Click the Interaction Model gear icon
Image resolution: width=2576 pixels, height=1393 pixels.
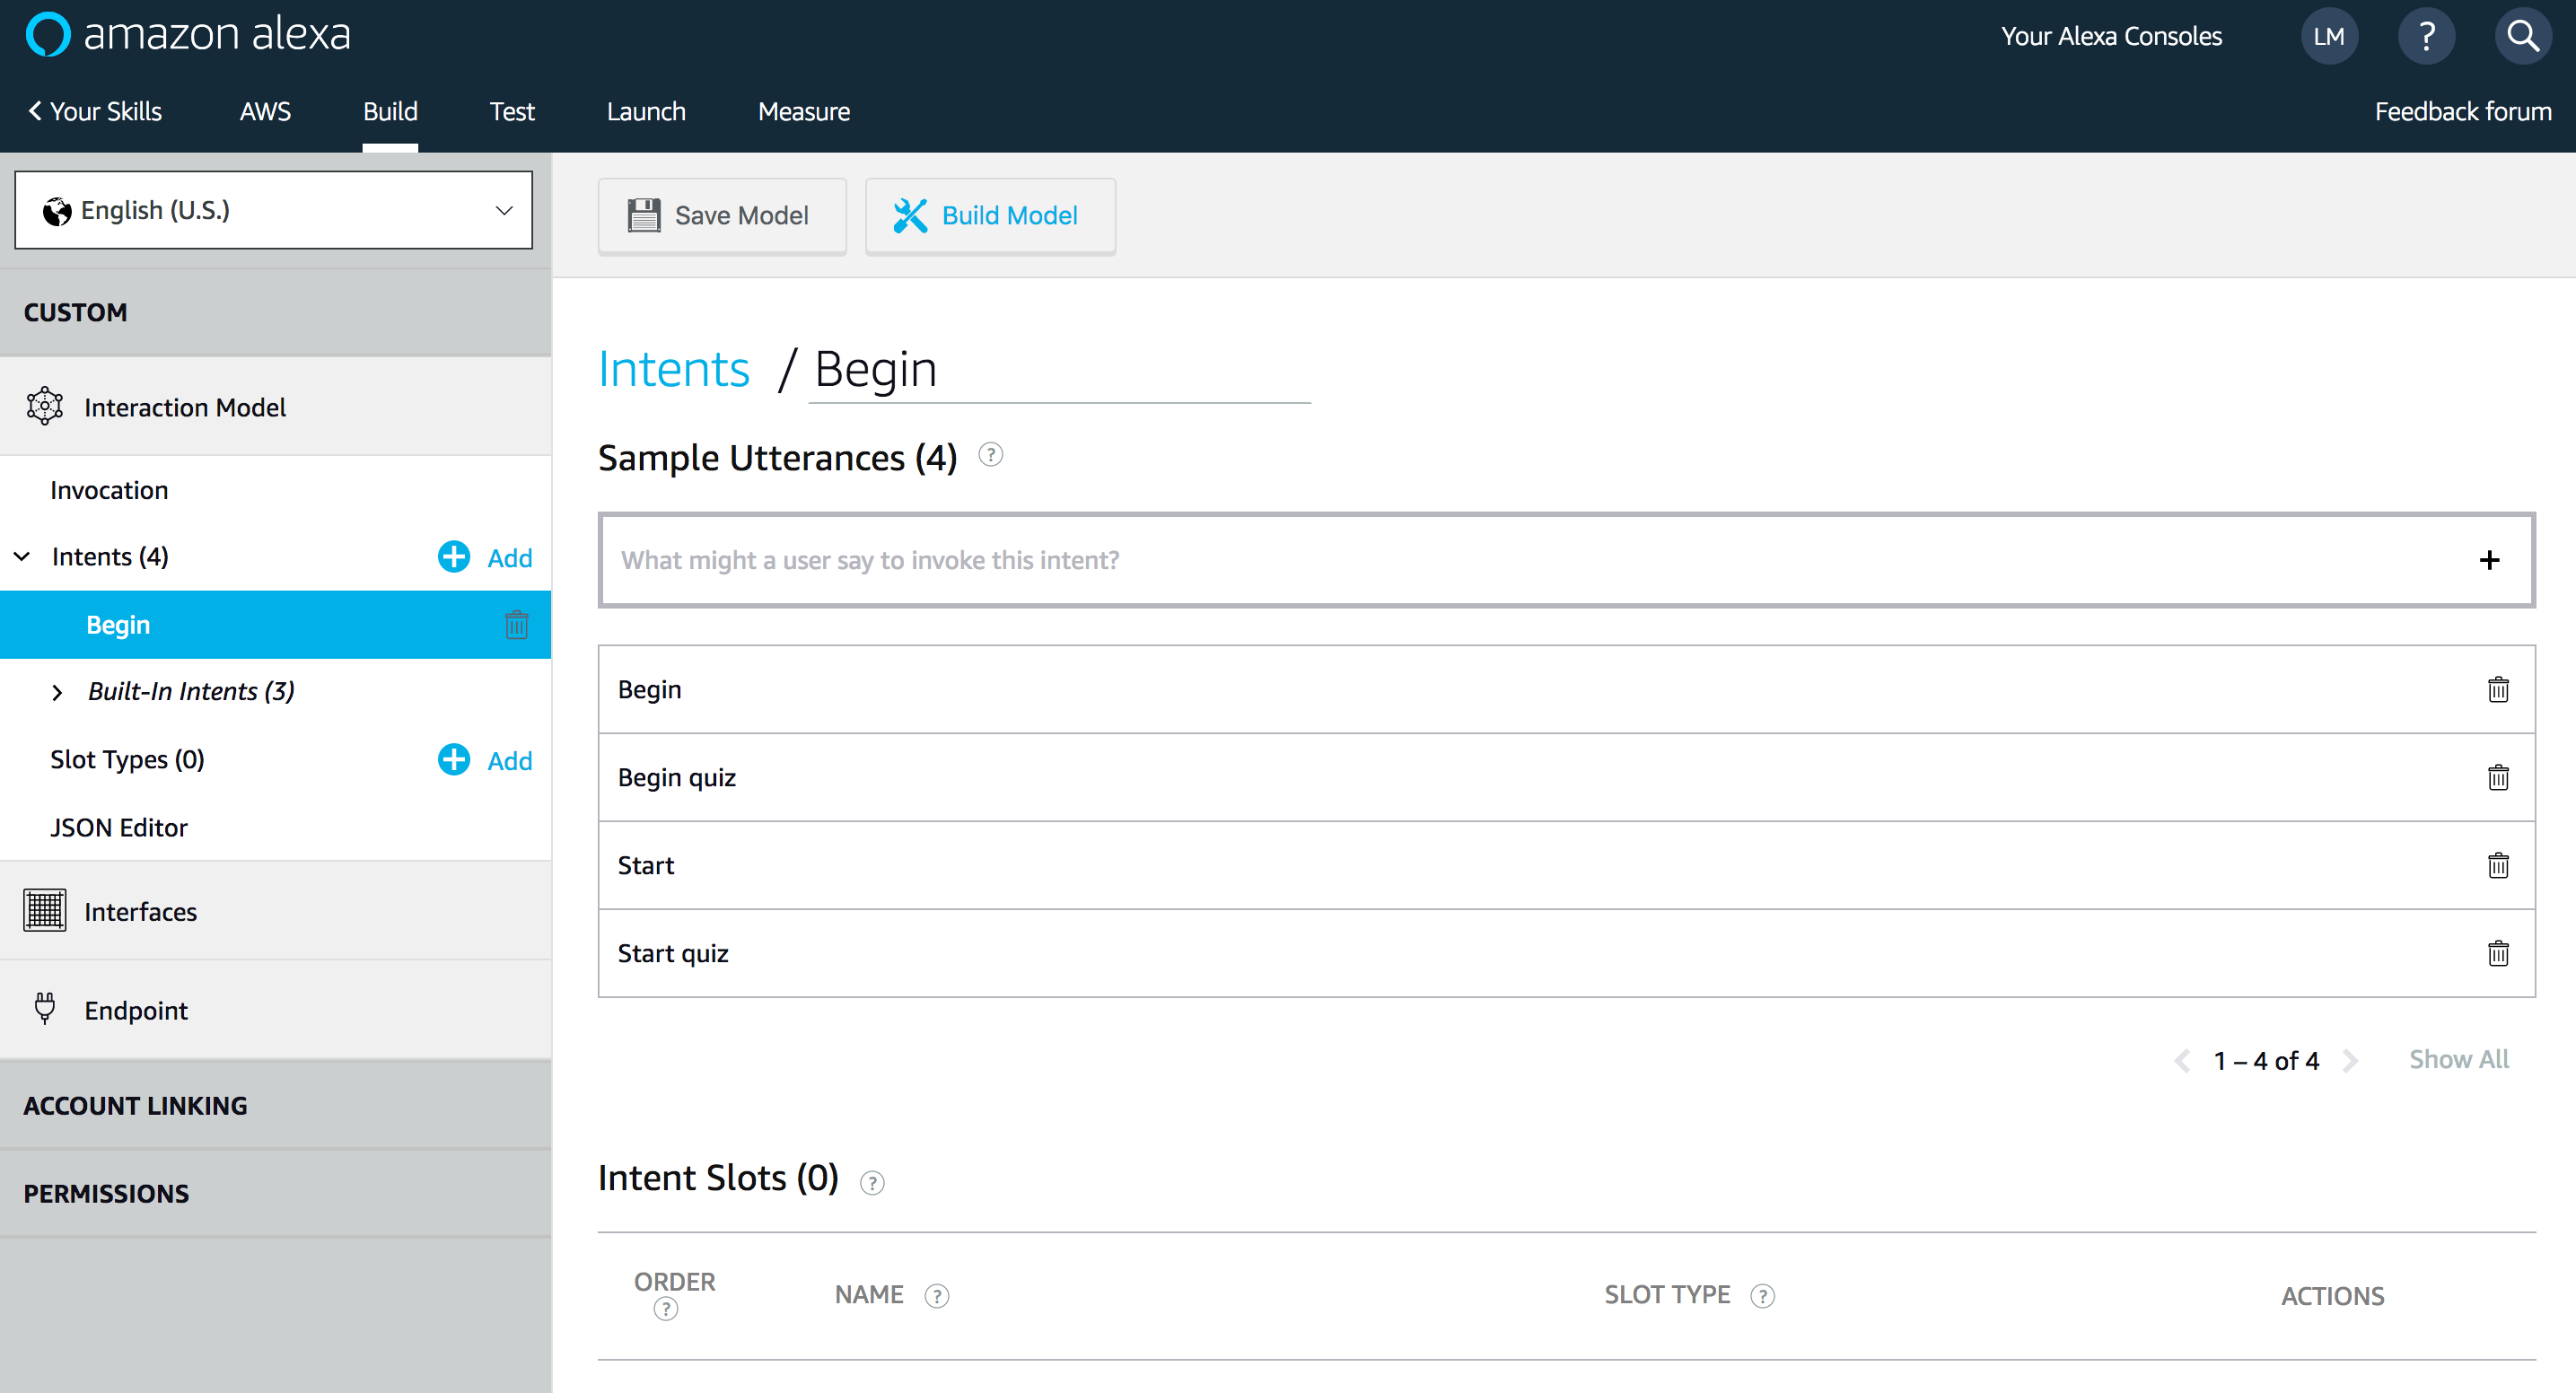(45, 407)
